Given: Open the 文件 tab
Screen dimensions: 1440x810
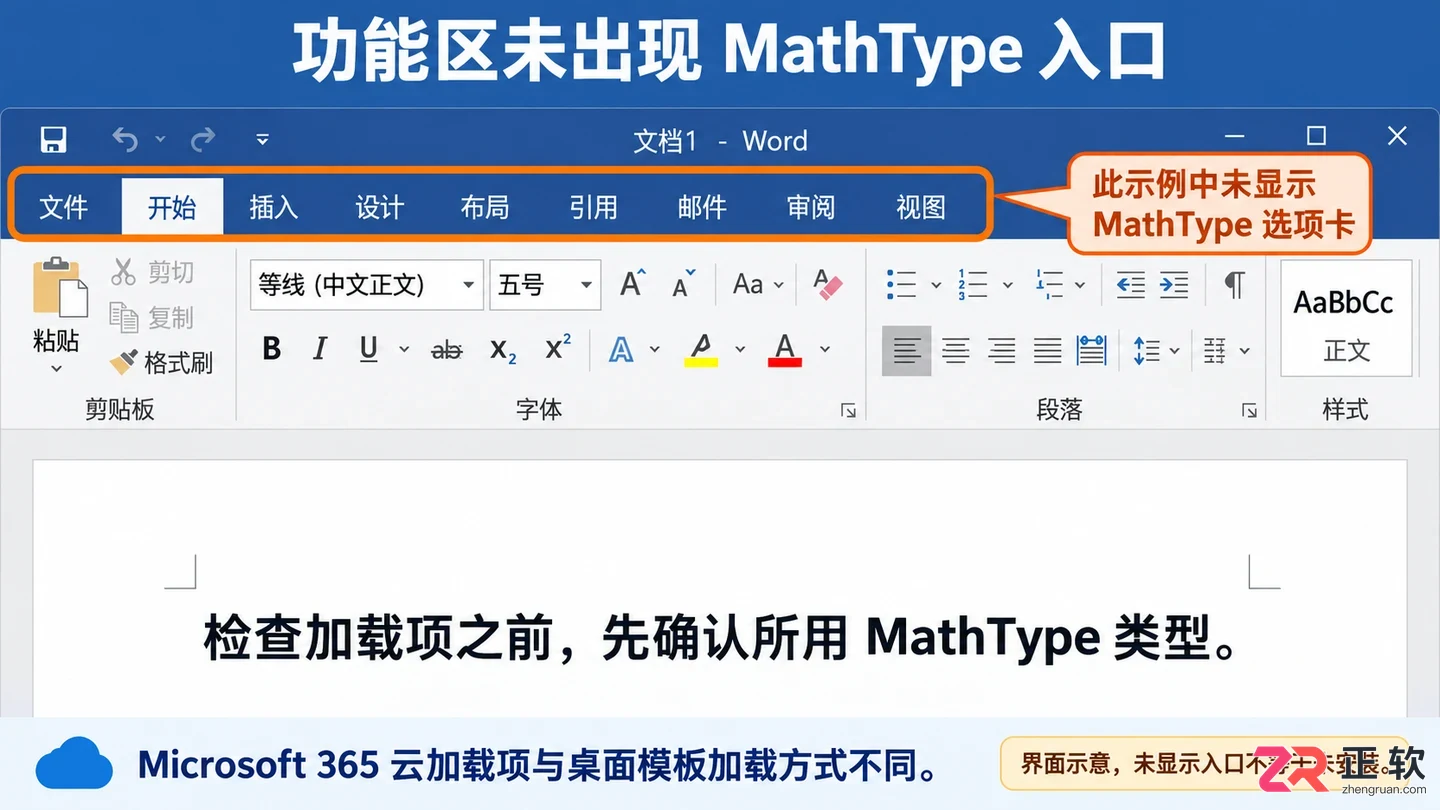Looking at the screenshot, I should tap(64, 207).
